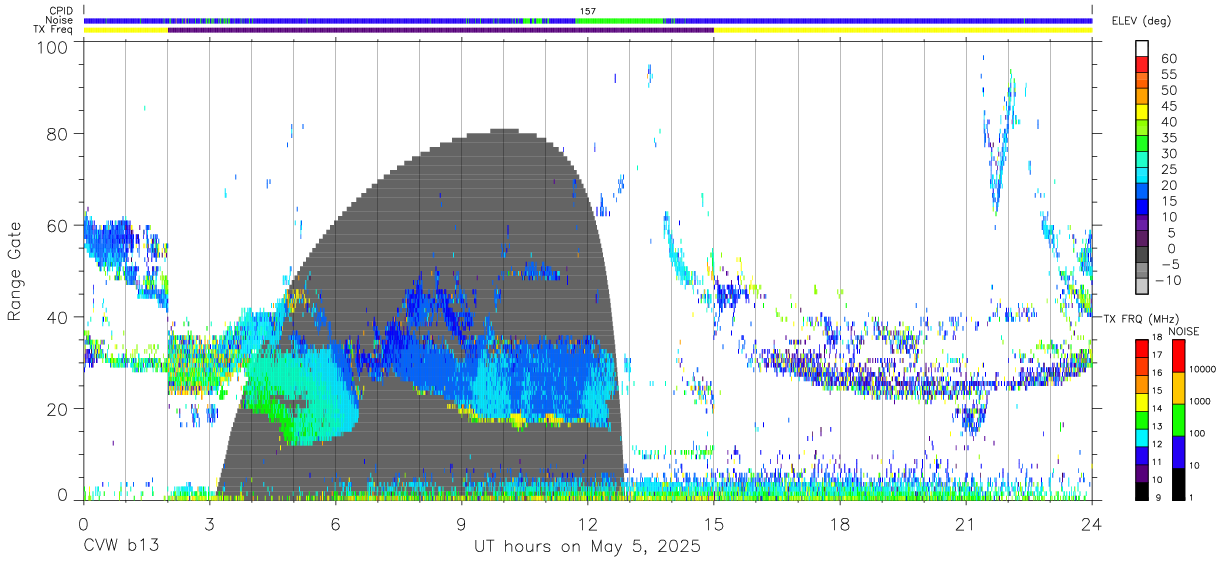This screenshot has height=567, width=1228.
Task: Click the TX Freq row label
Action: click(54, 29)
